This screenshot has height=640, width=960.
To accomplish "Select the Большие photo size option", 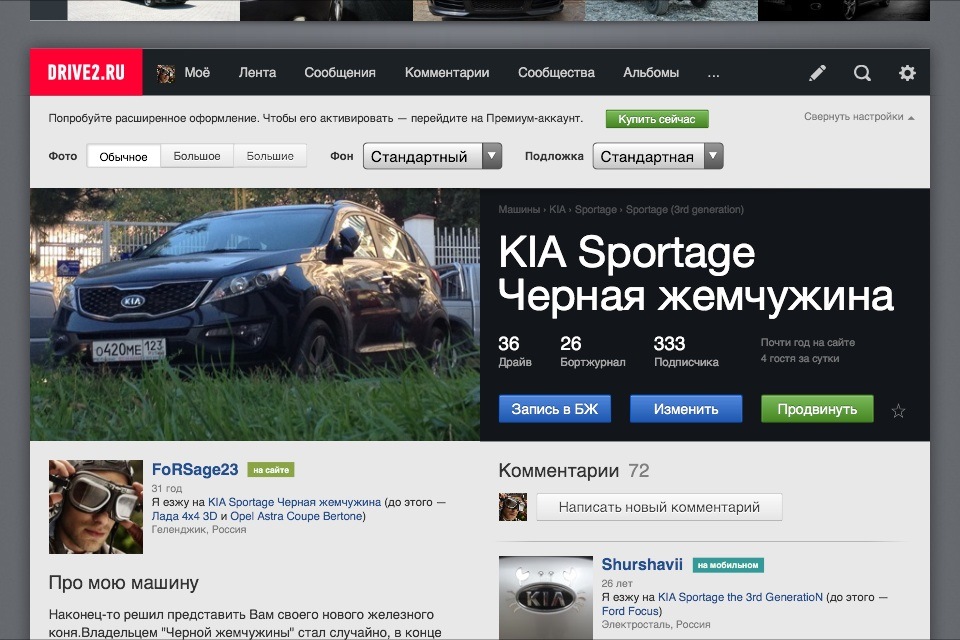I will point(270,156).
